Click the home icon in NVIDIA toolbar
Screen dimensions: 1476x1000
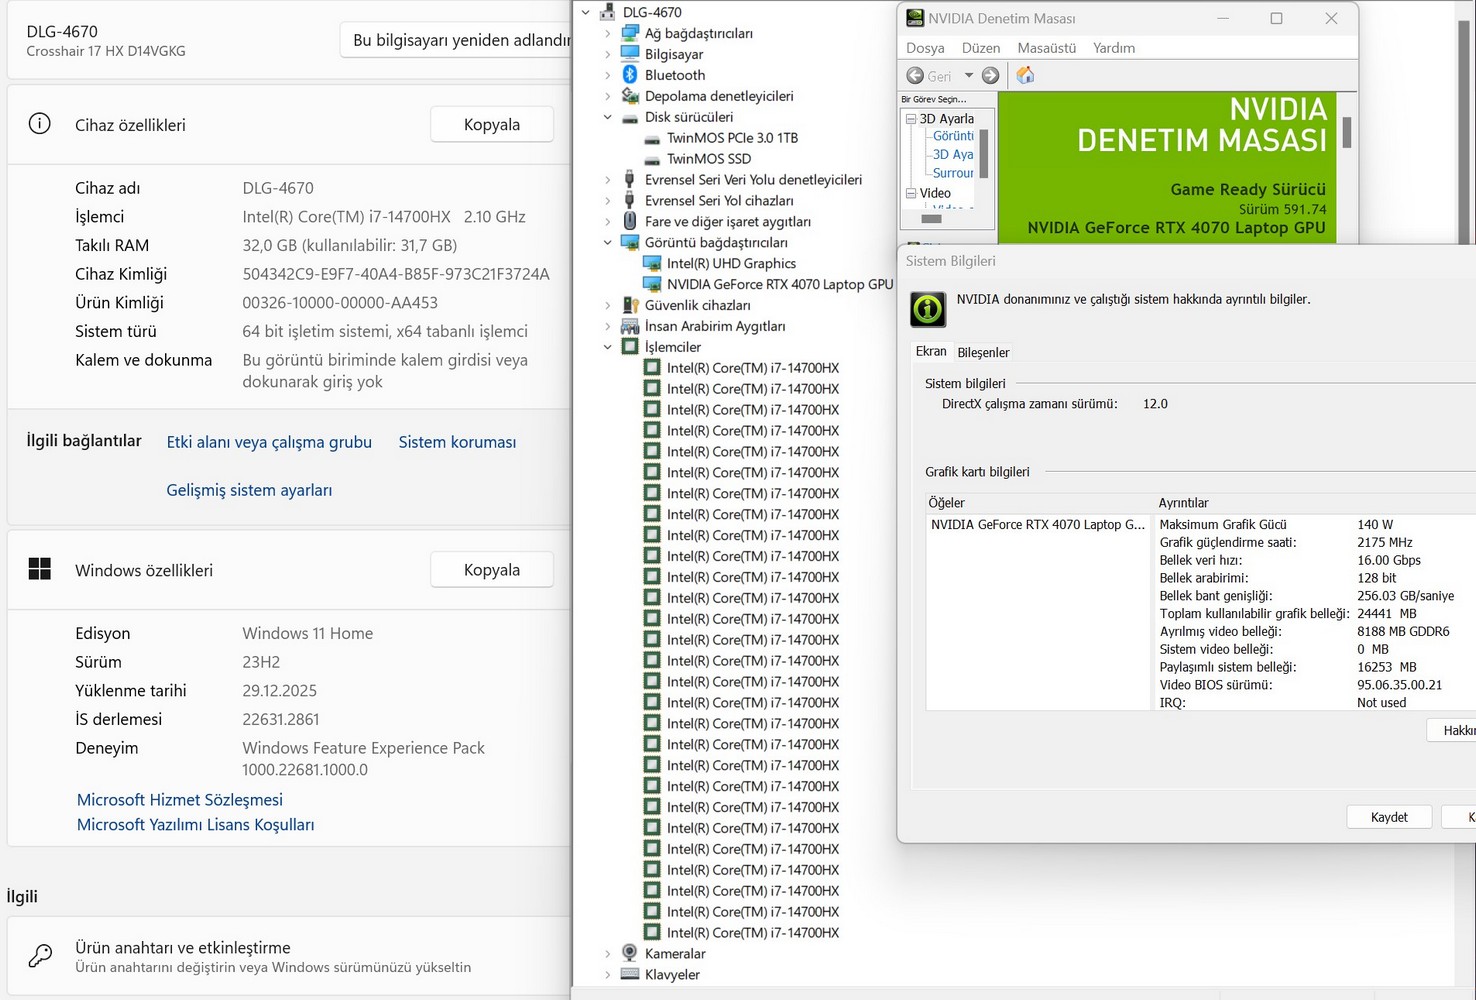(x=1025, y=75)
